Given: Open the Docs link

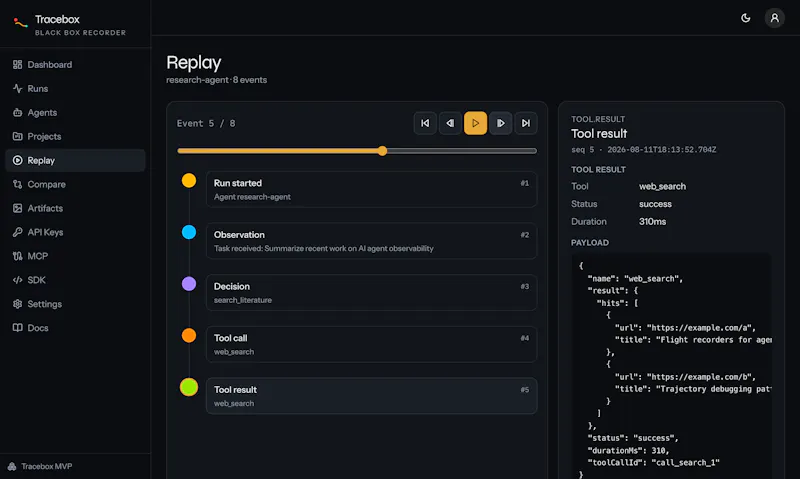Looking at the screenshot, I should point(76,327).
